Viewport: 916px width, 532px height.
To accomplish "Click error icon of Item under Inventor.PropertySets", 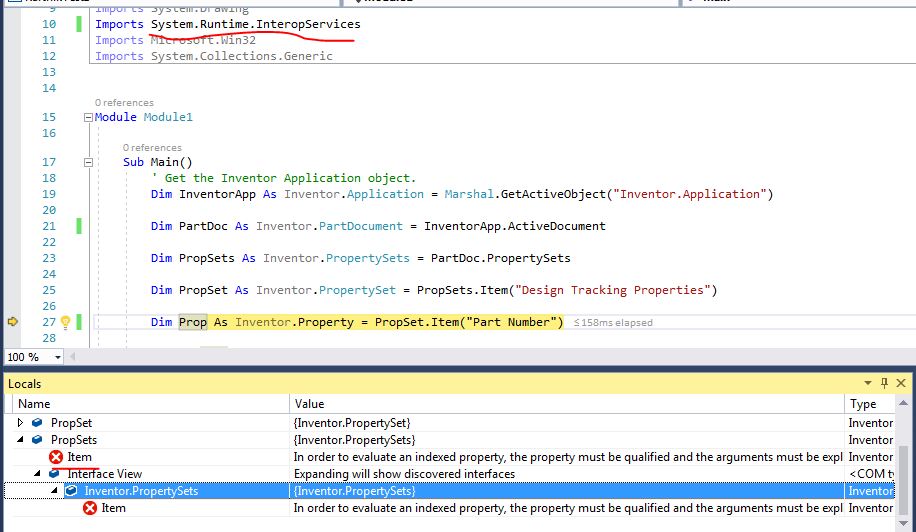I will point(89,508).
